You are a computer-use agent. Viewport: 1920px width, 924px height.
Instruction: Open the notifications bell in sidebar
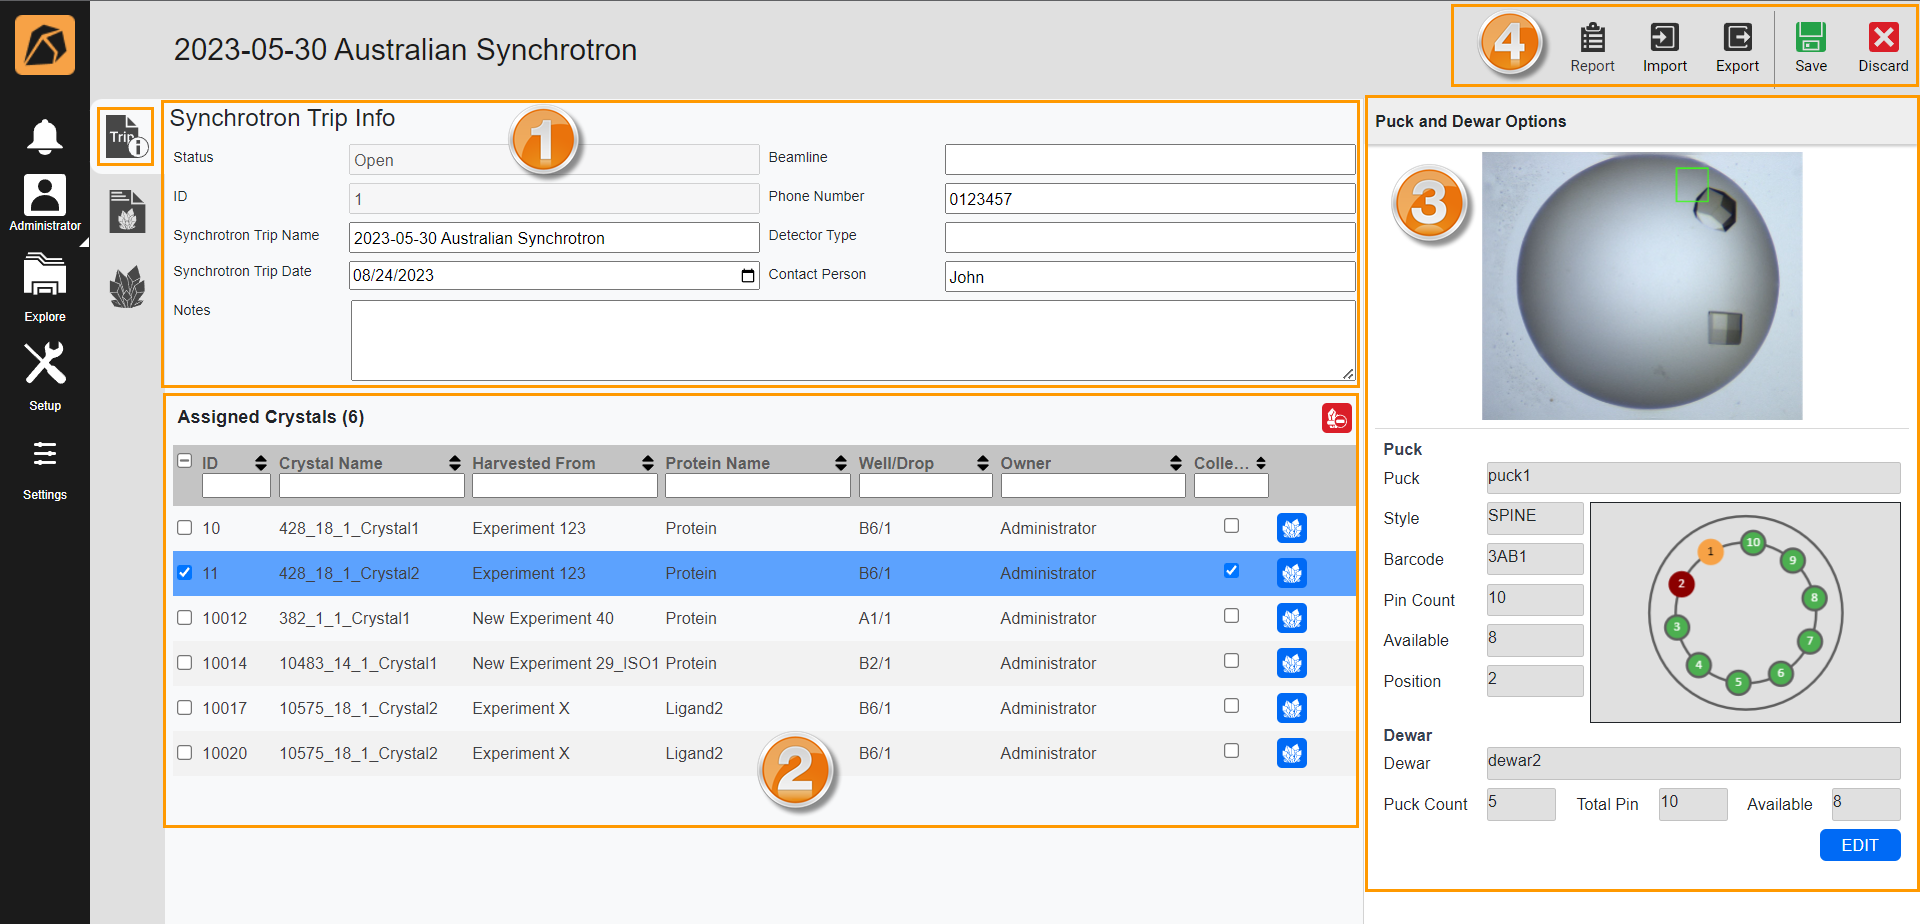(x=44, y=136)
